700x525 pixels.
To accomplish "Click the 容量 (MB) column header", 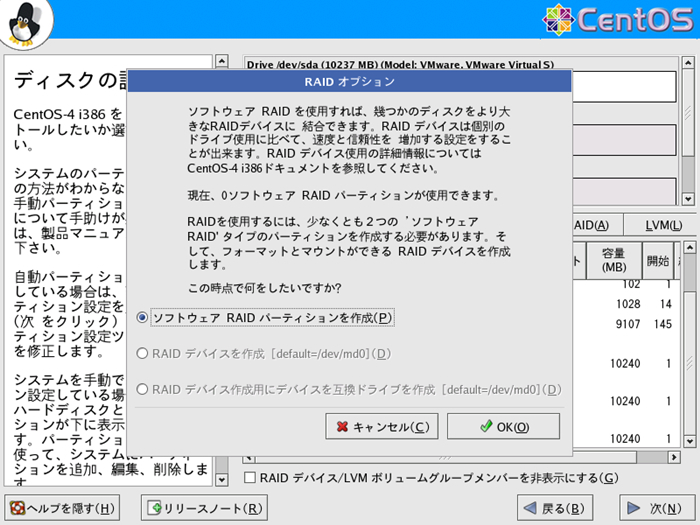I will click(614, 261).
